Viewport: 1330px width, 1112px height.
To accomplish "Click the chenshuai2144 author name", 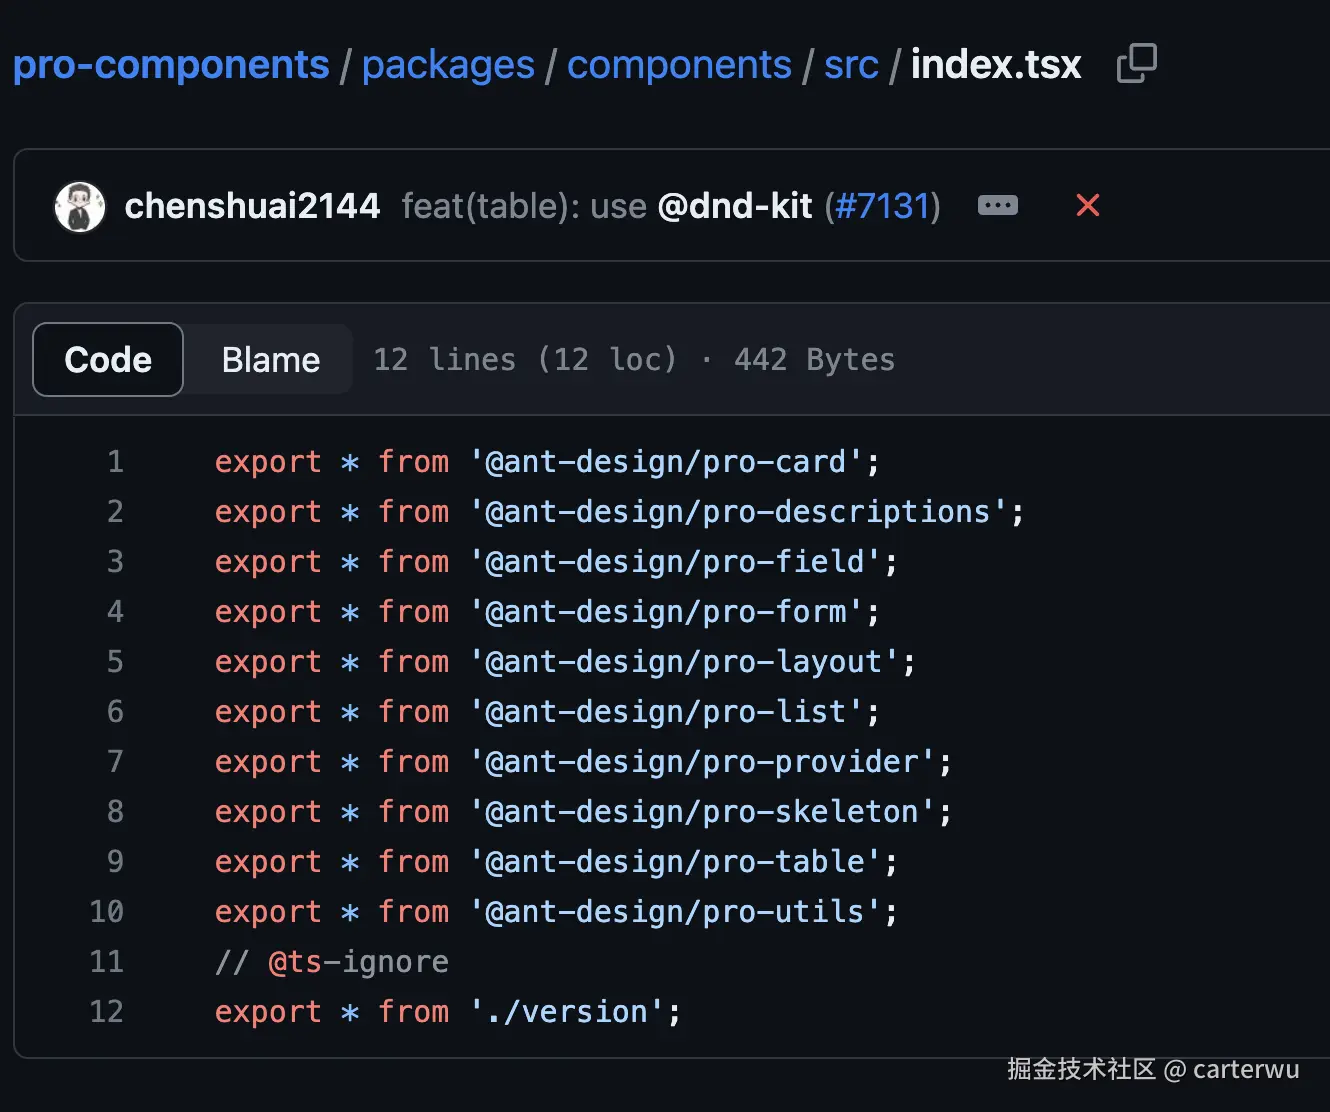I will coord(252,206).
